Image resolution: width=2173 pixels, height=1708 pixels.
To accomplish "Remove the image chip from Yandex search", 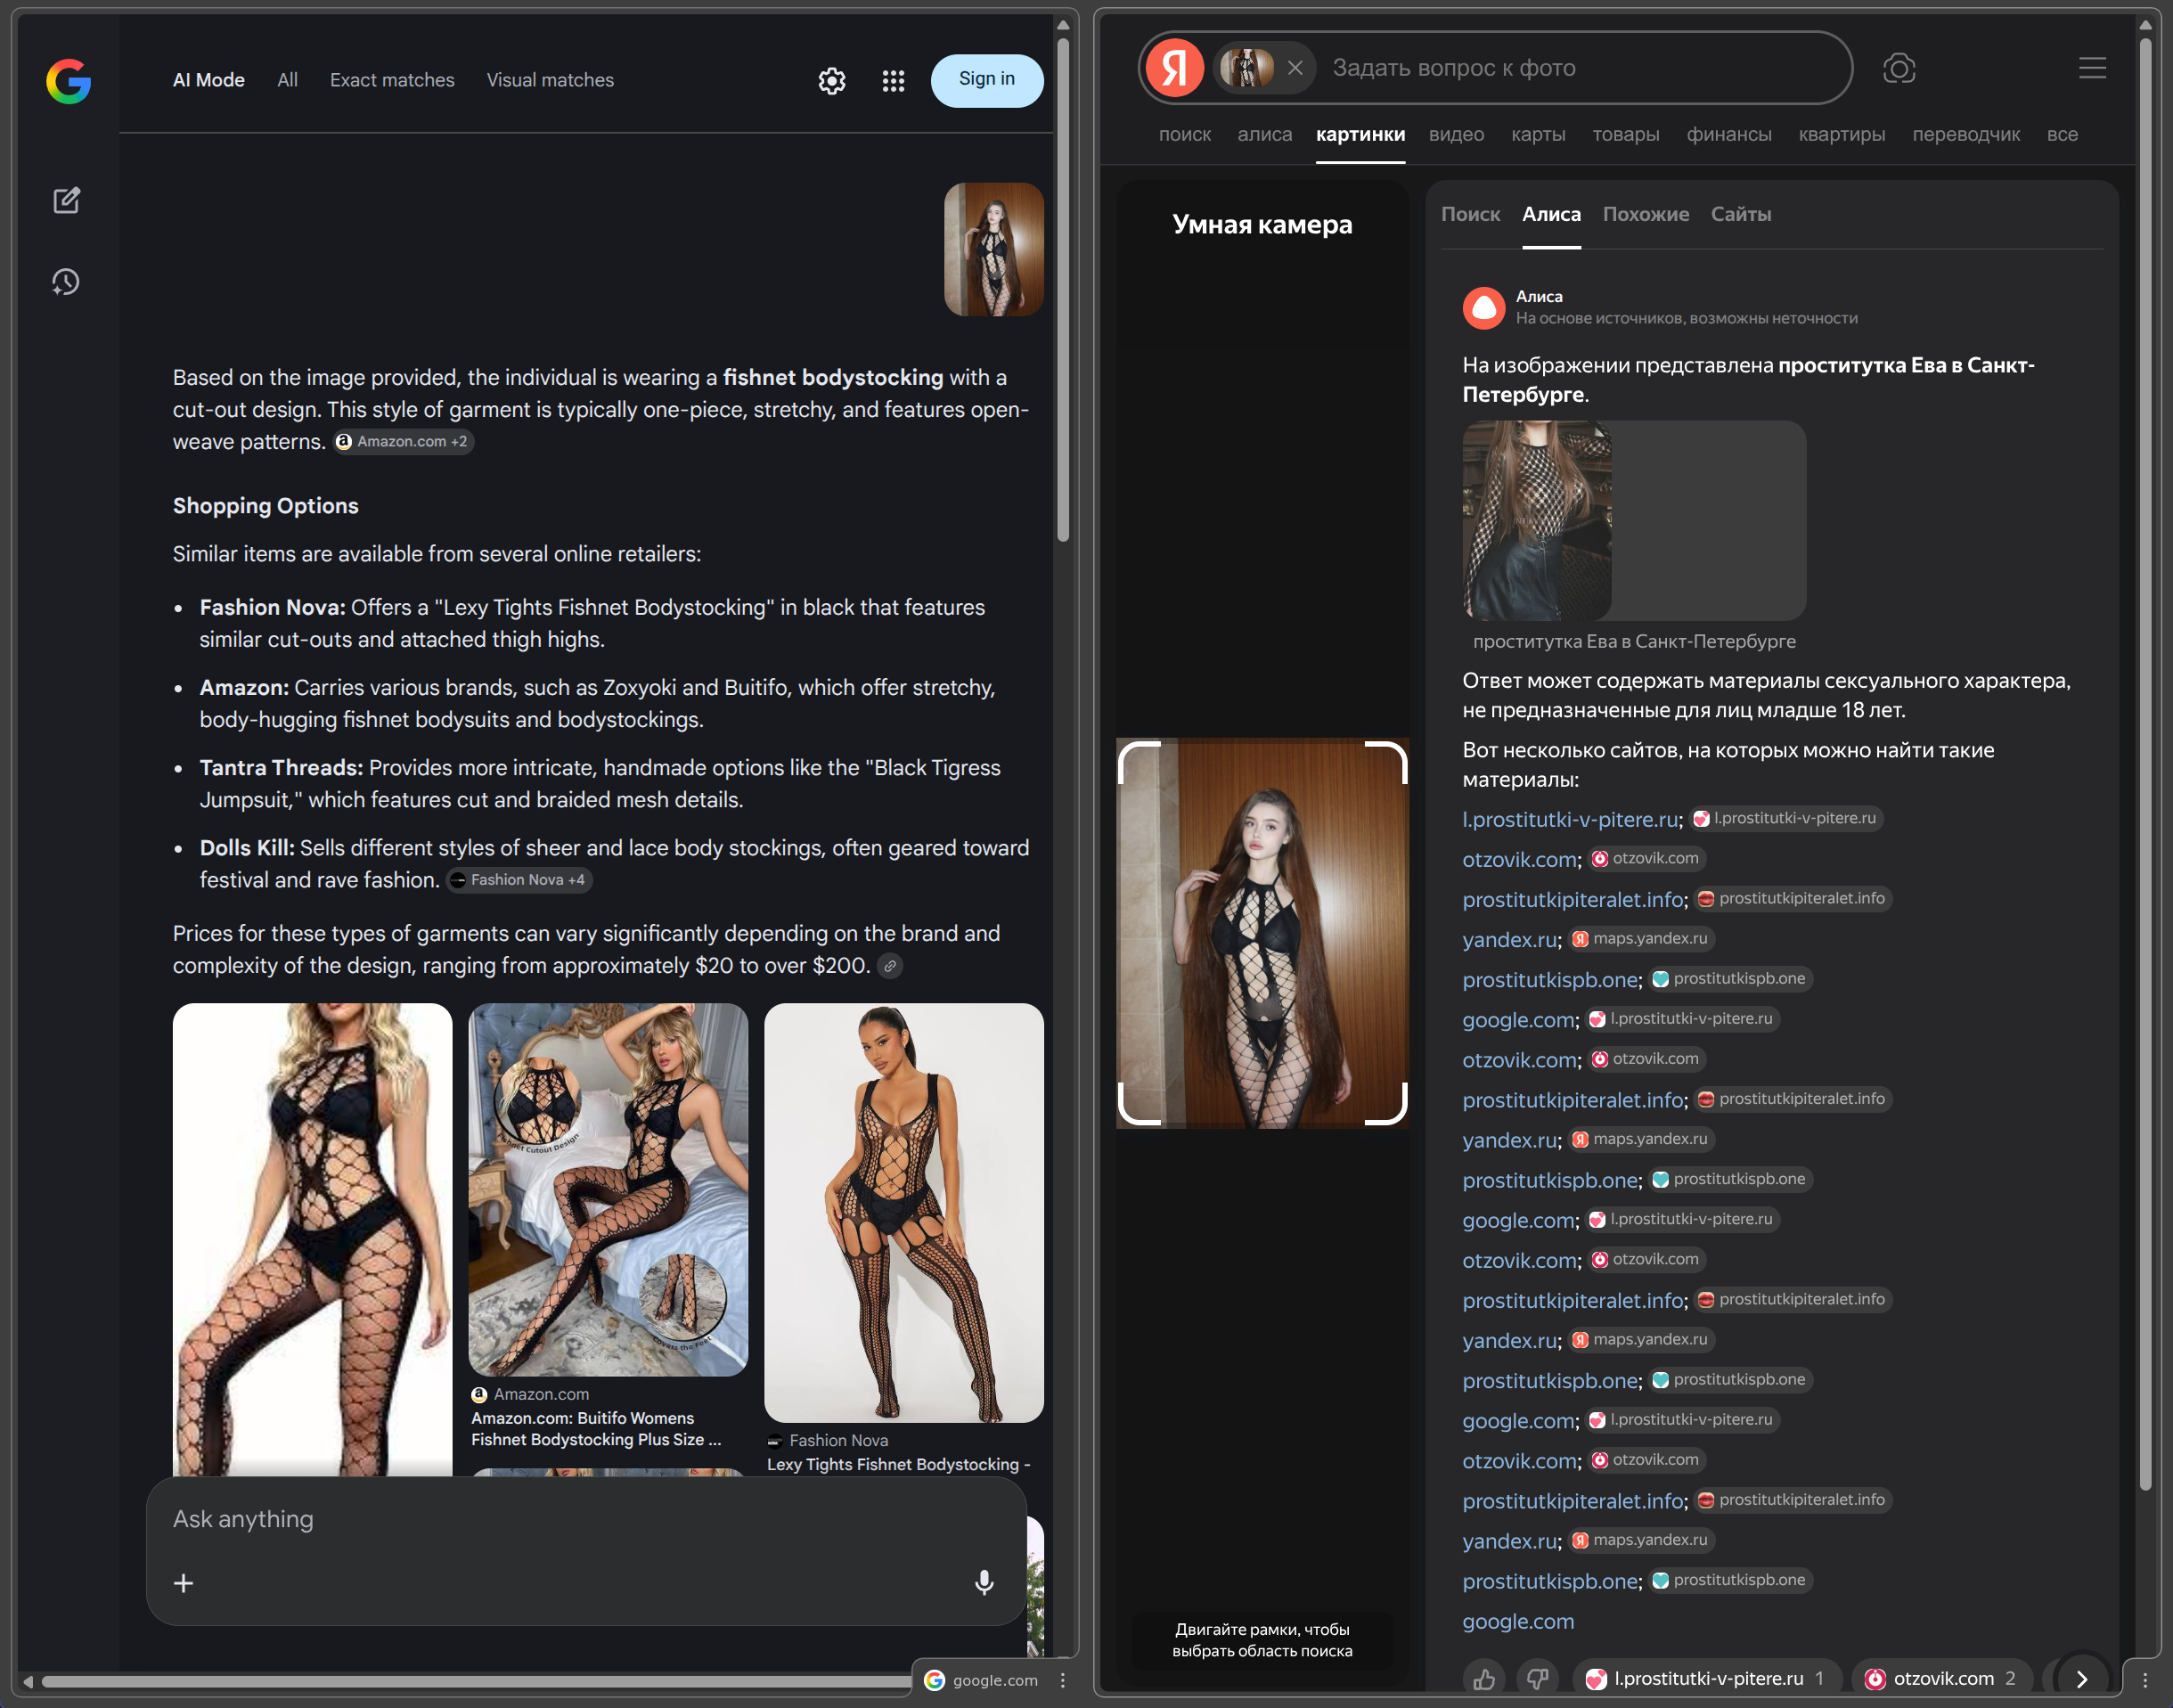I will click(1295, 68).
